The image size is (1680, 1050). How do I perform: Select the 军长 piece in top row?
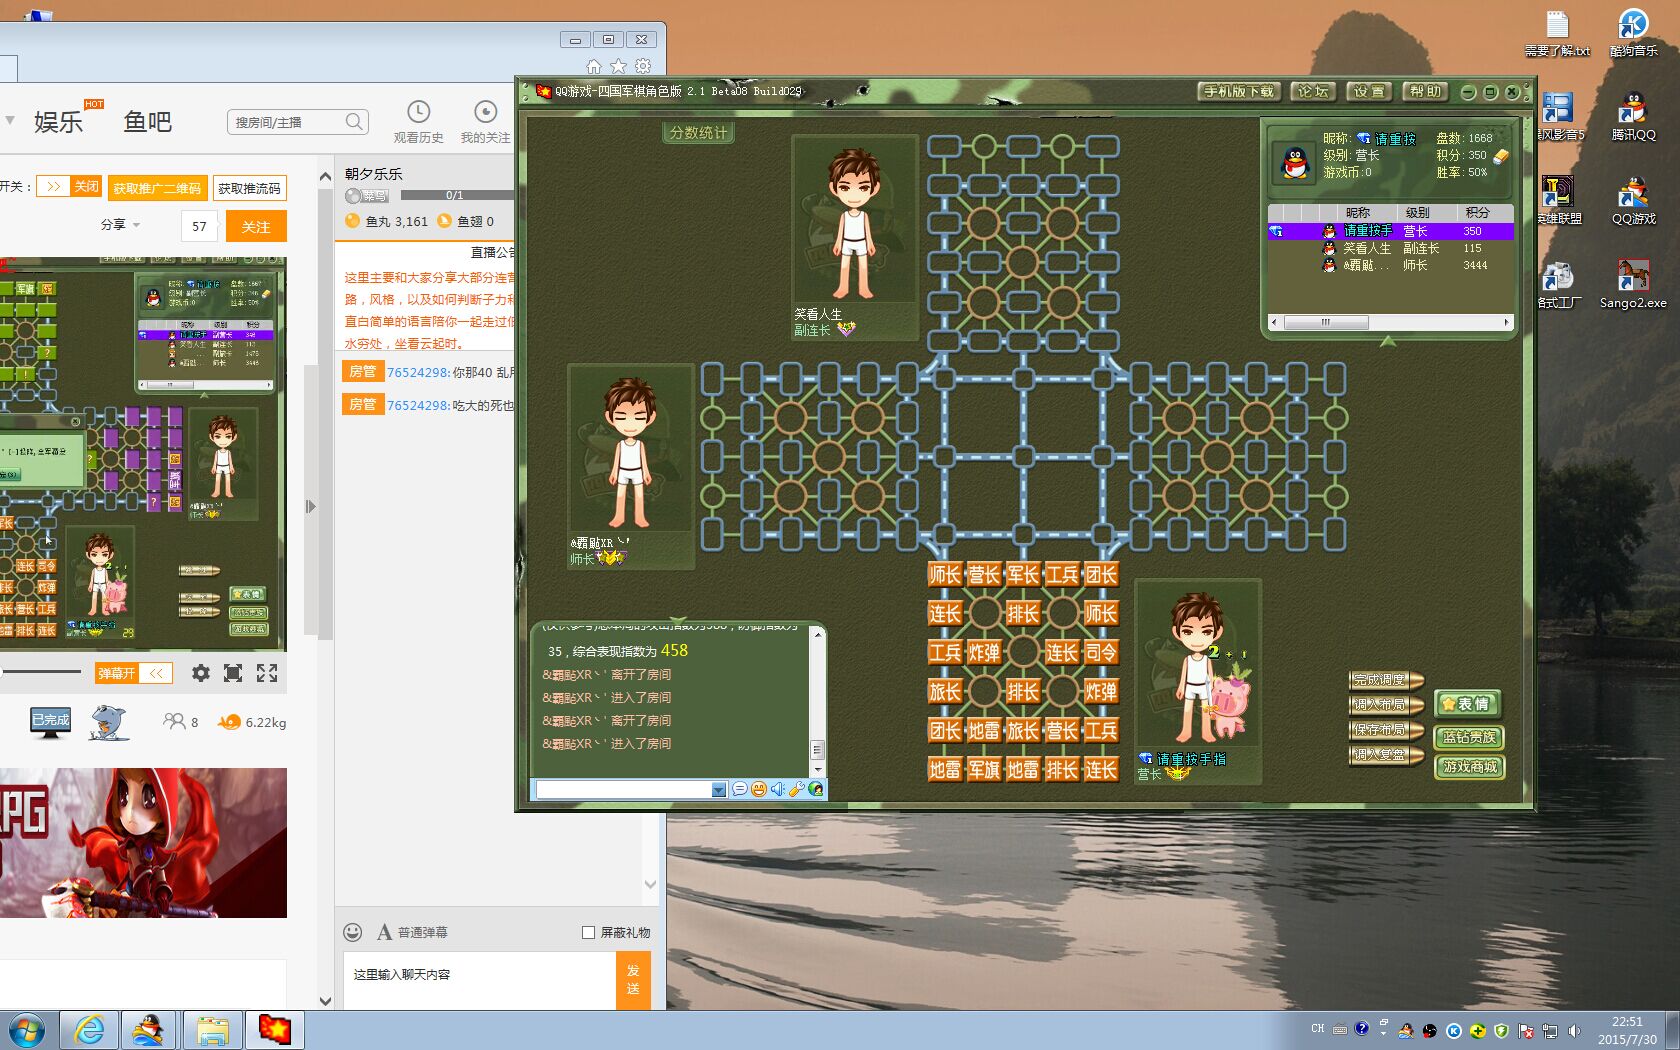1022,574
